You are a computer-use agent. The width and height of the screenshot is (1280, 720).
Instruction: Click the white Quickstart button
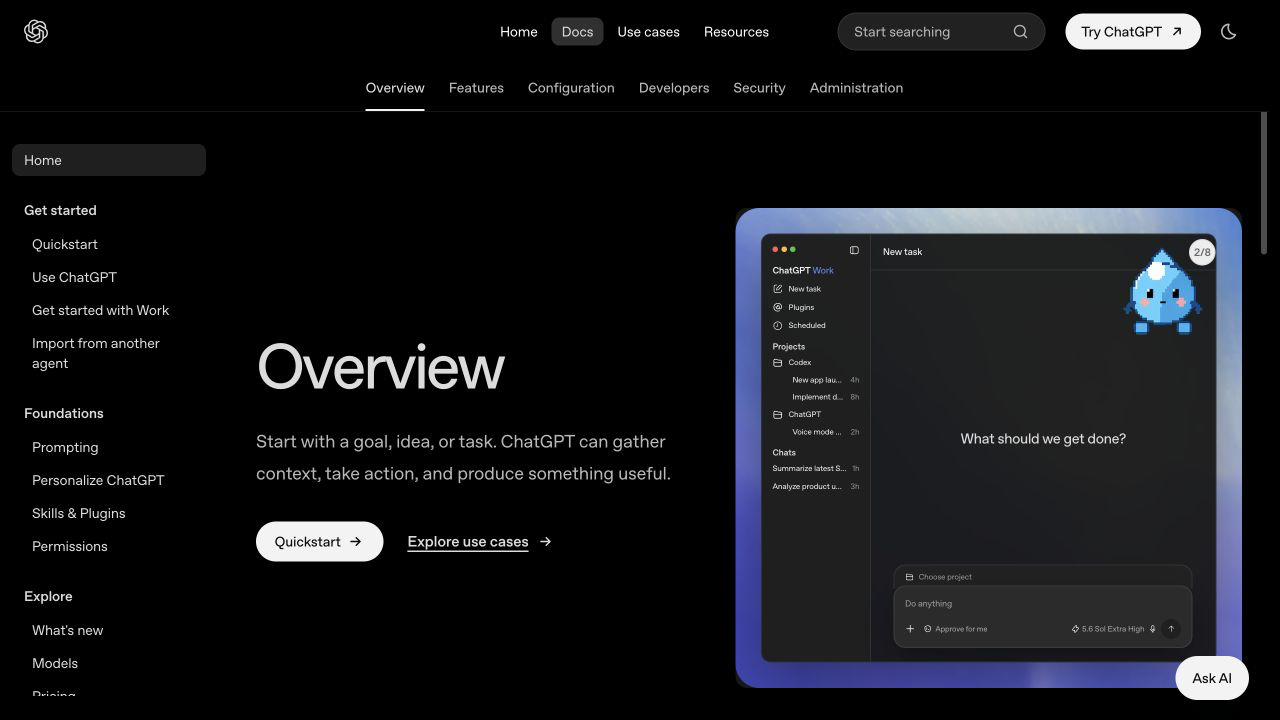click(320, 541)
